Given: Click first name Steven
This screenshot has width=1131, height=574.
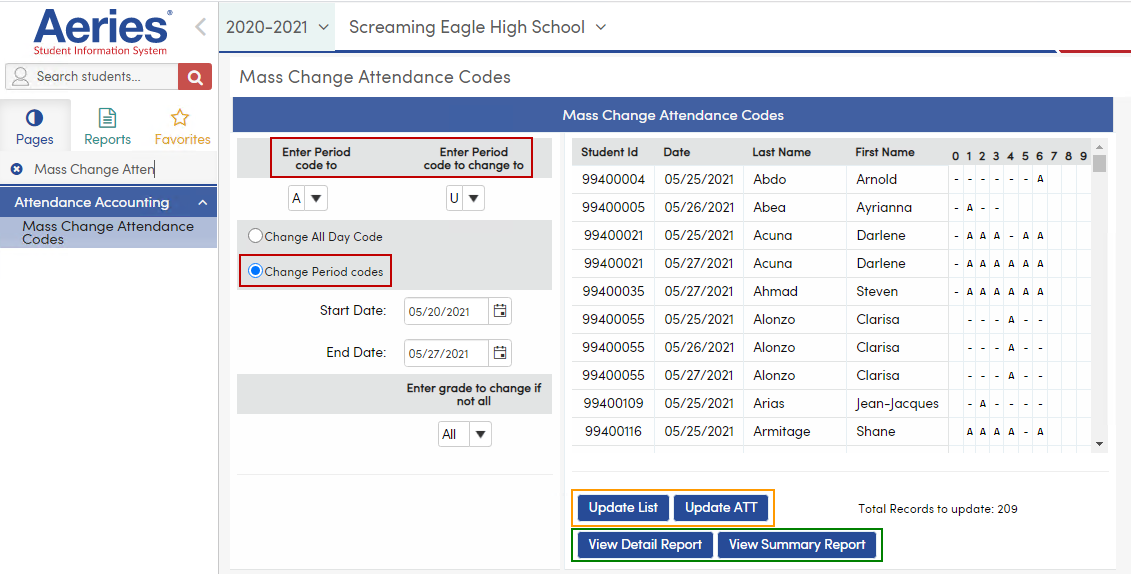Looking at the screenshot, I should pyautogui.click(x=877, y=291).
